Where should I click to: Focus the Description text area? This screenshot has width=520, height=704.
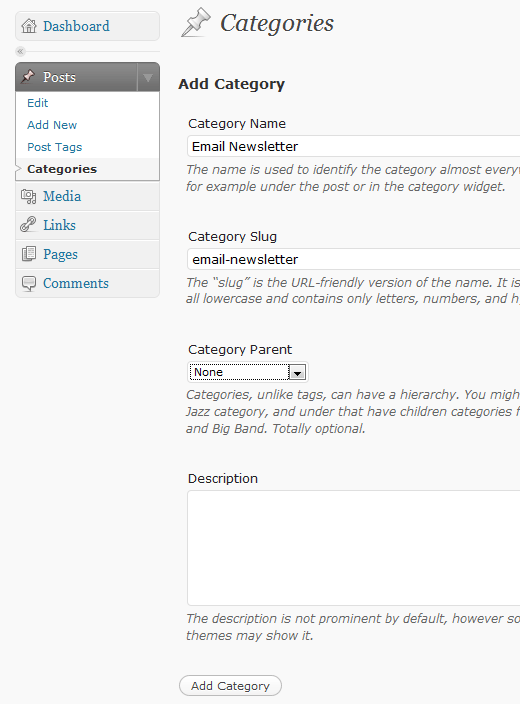[353, 548]
